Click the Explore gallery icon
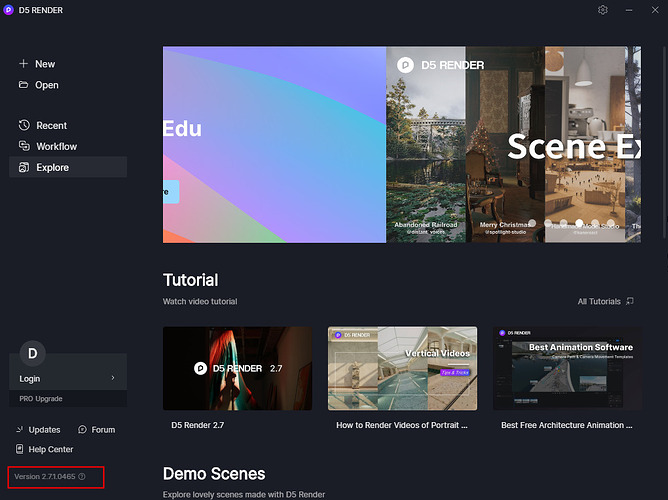This screenshot has width=668, height=500. pyautogui.click(x=24, y=167)
